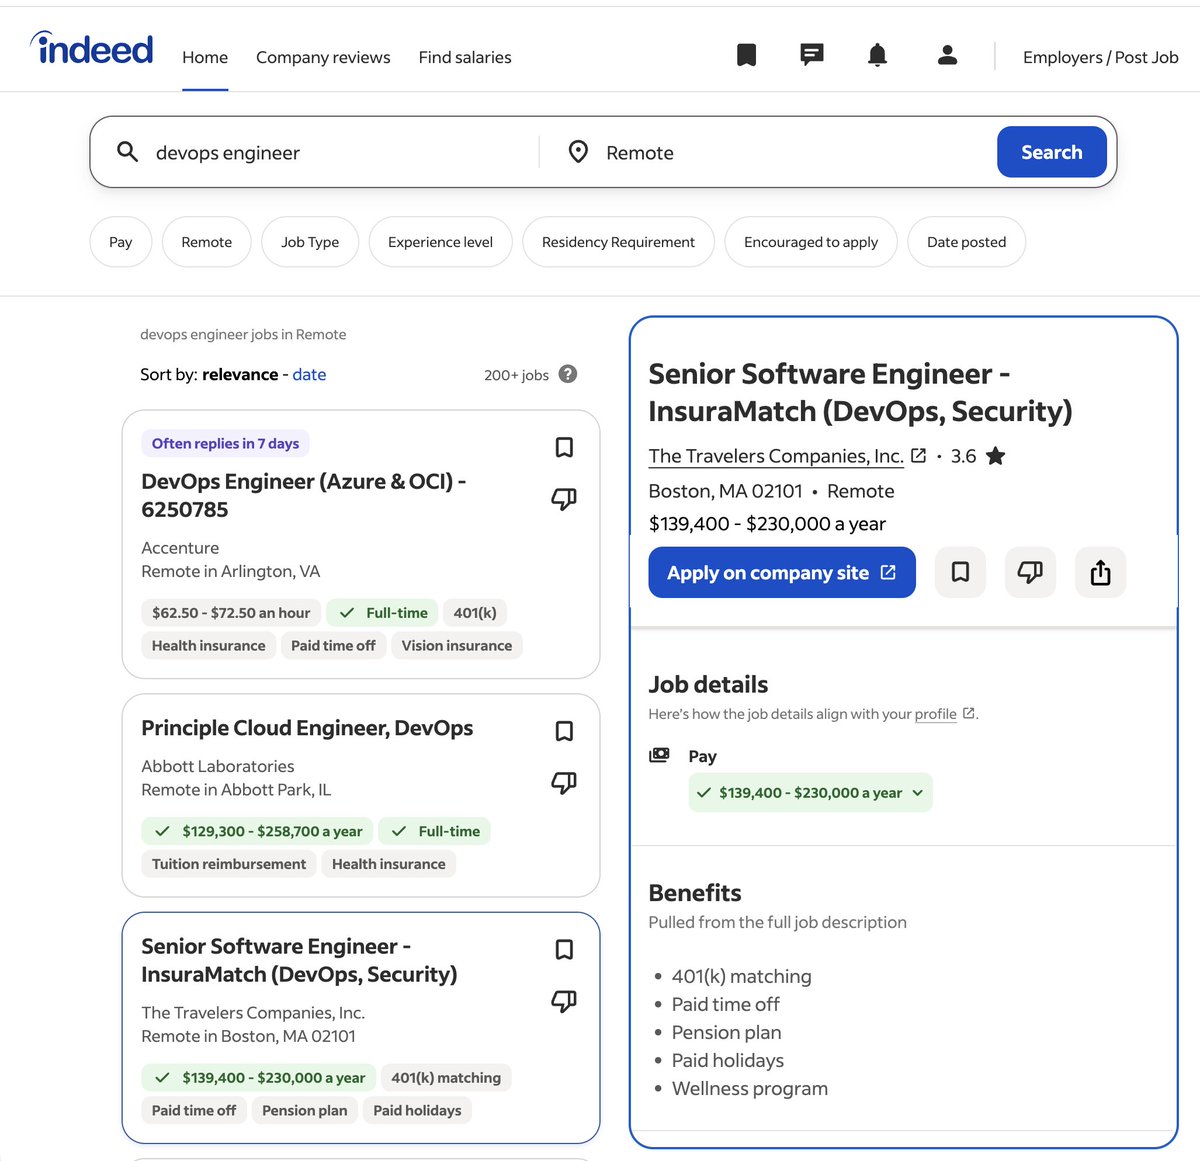Open saved jobs bookmark icon in header
The width and height of the screenshot is (1200, 1161).
pyautogui.click(x=746, y=55)
